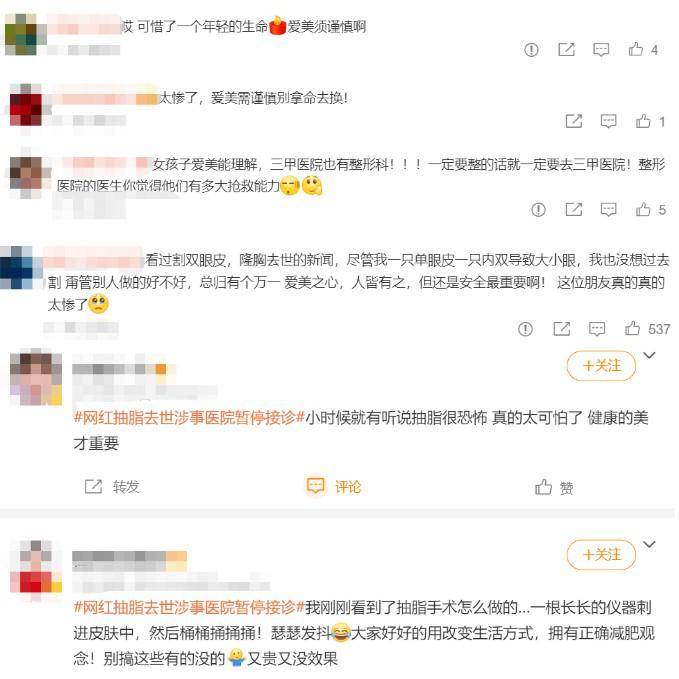679x679 pixels.
Task: Open 转发 repost action
Action: (112, 487)
